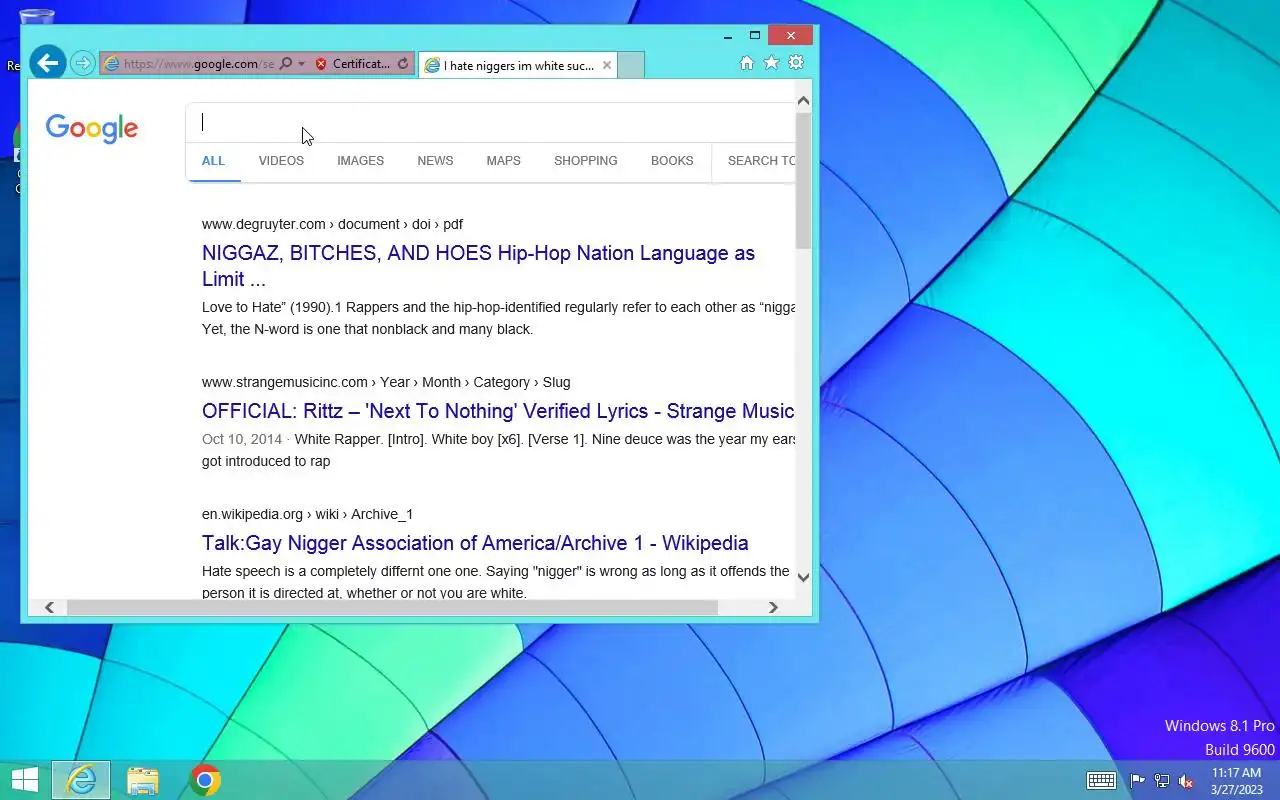Click the 'Oct 10, 2014' snippet date
1280x800 pixels.
tap(242, 439)
